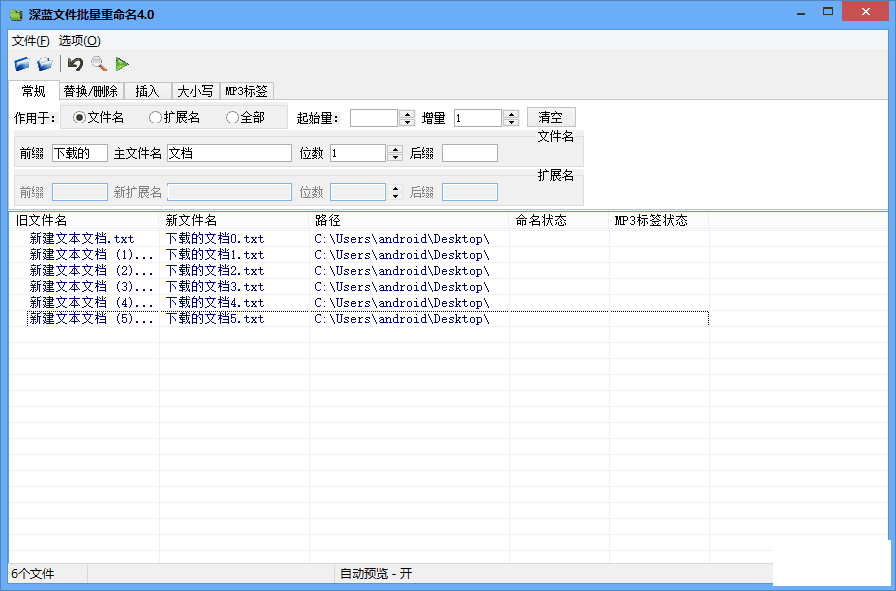This screenshot has height=591, width=896.
Task: Click the magnifier preview icon
Action: click(99, 64)
